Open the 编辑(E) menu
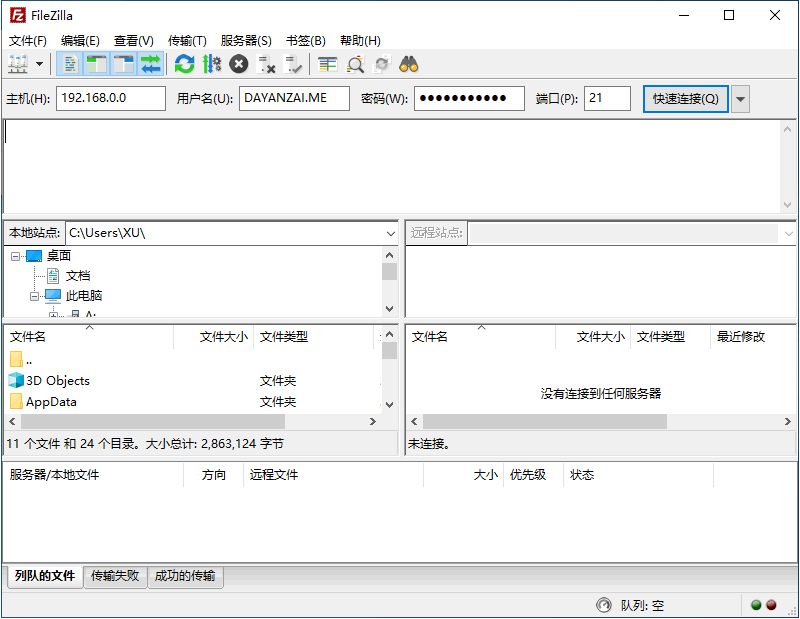The height and width of the screenshot is (619, 800). coord(80,41)
